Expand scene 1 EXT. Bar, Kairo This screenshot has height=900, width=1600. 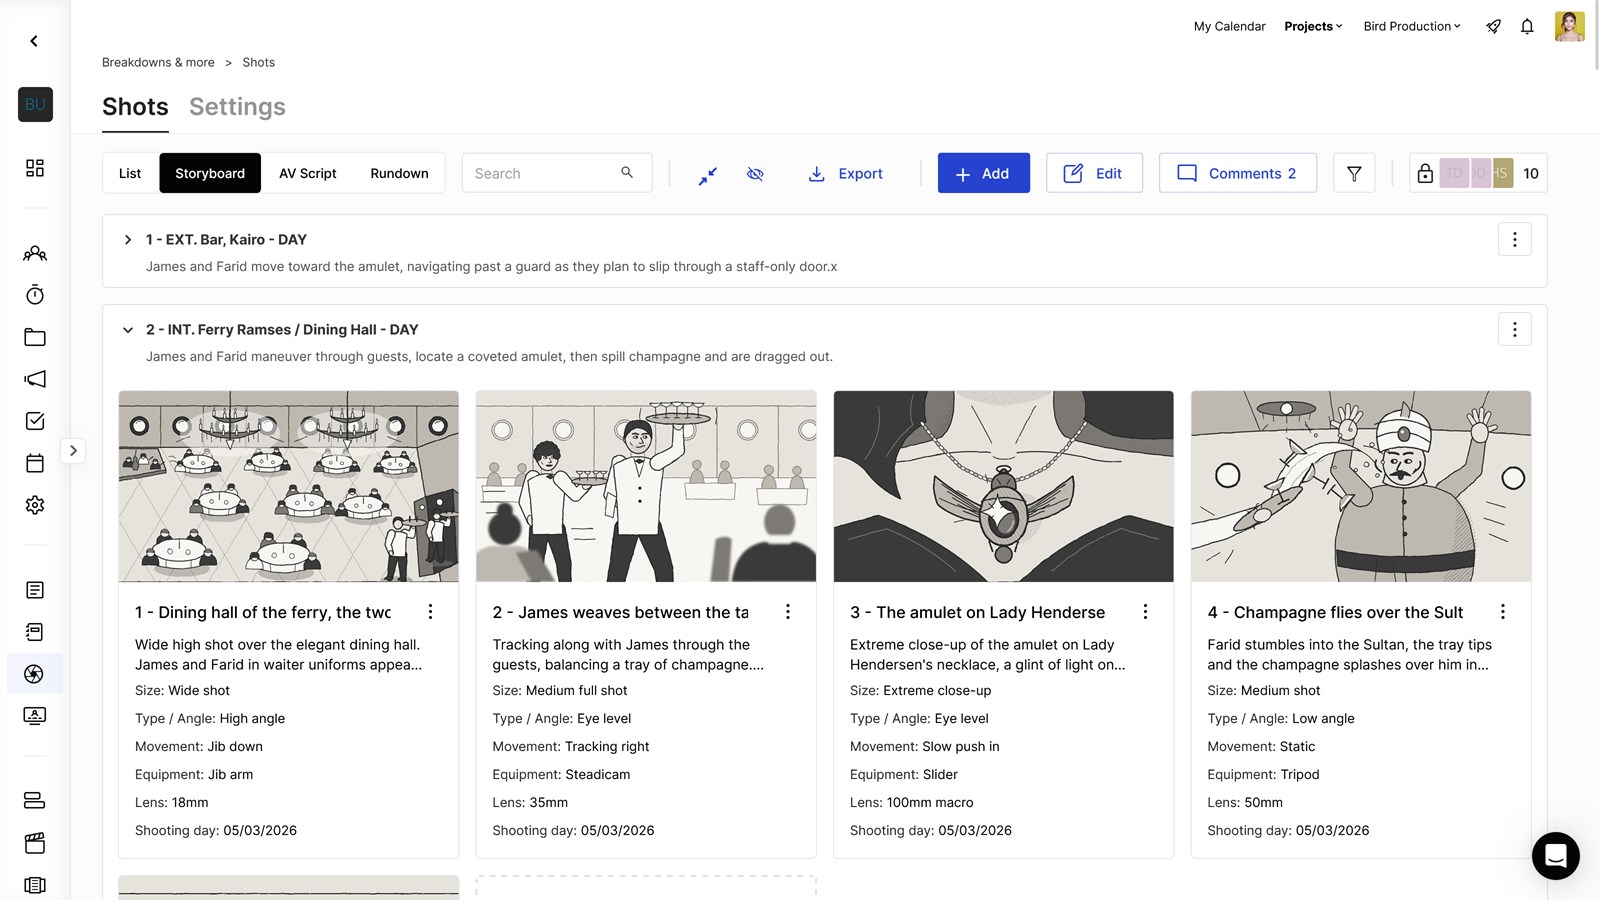128,240
